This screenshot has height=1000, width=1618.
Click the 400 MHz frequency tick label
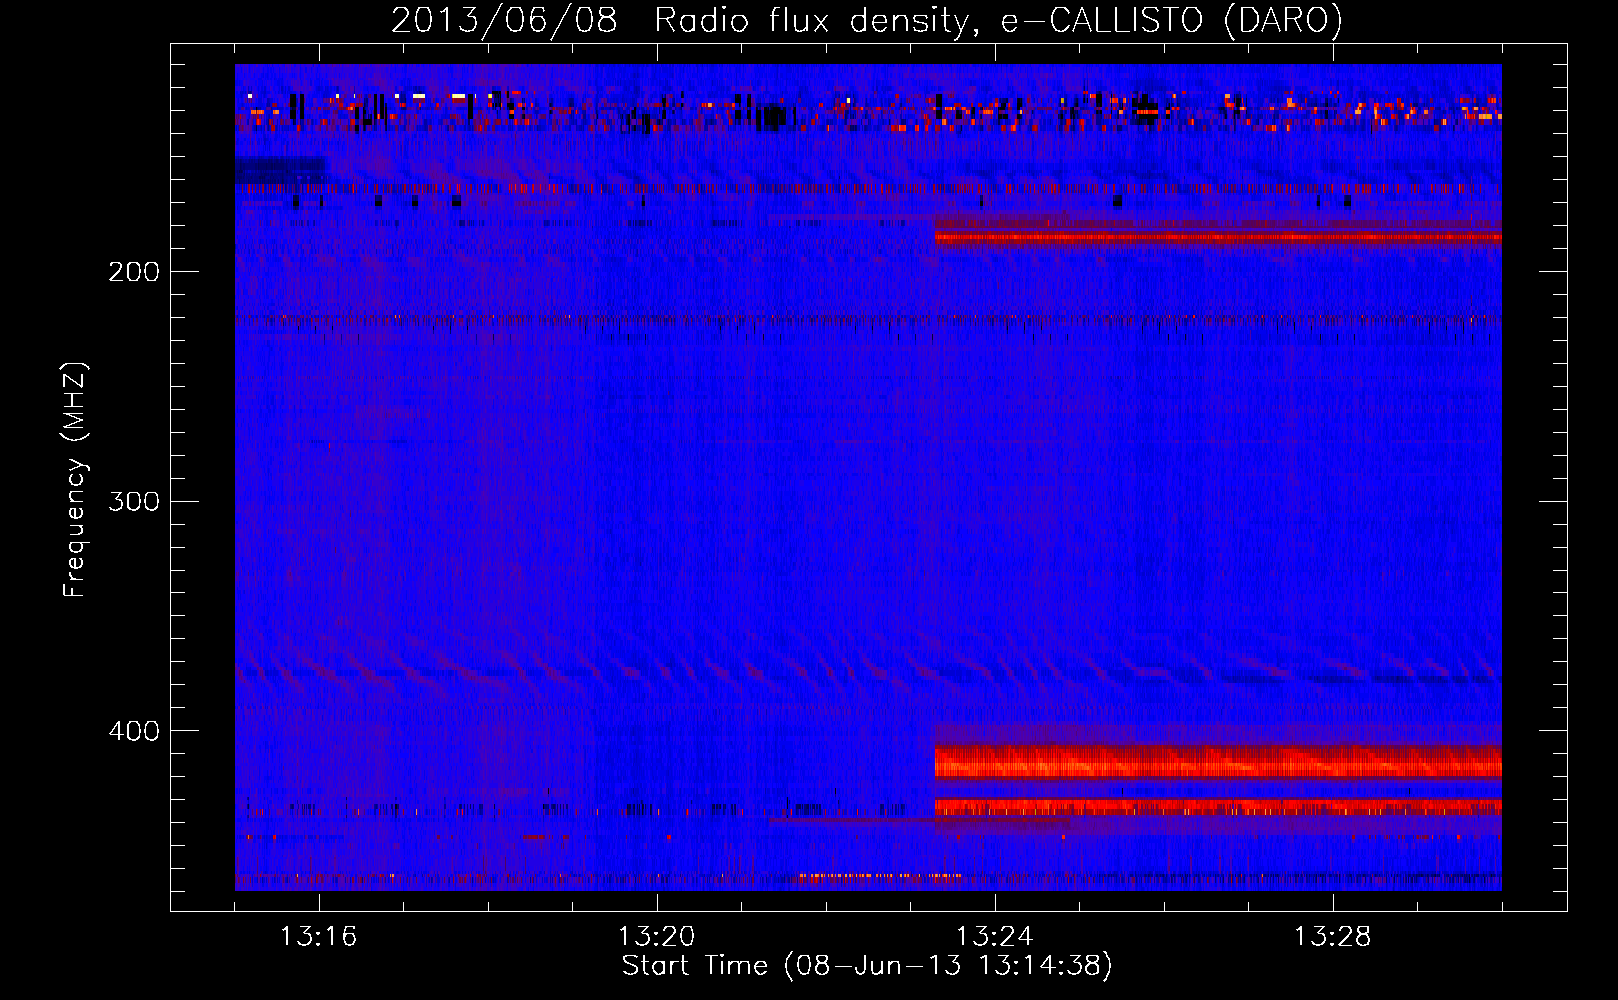134,731
